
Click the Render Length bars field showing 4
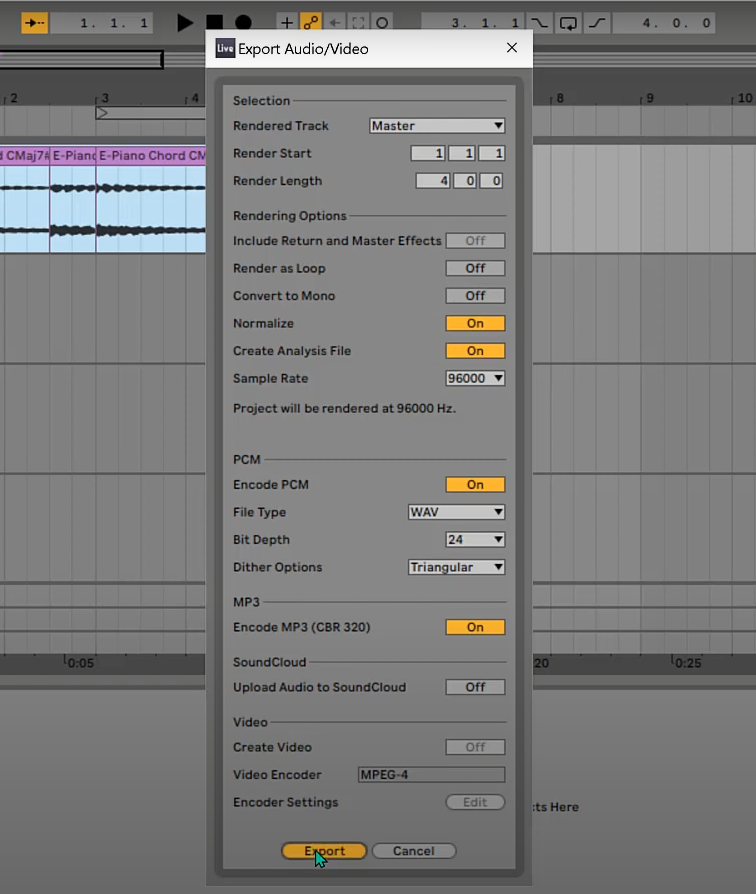(433, 181)
